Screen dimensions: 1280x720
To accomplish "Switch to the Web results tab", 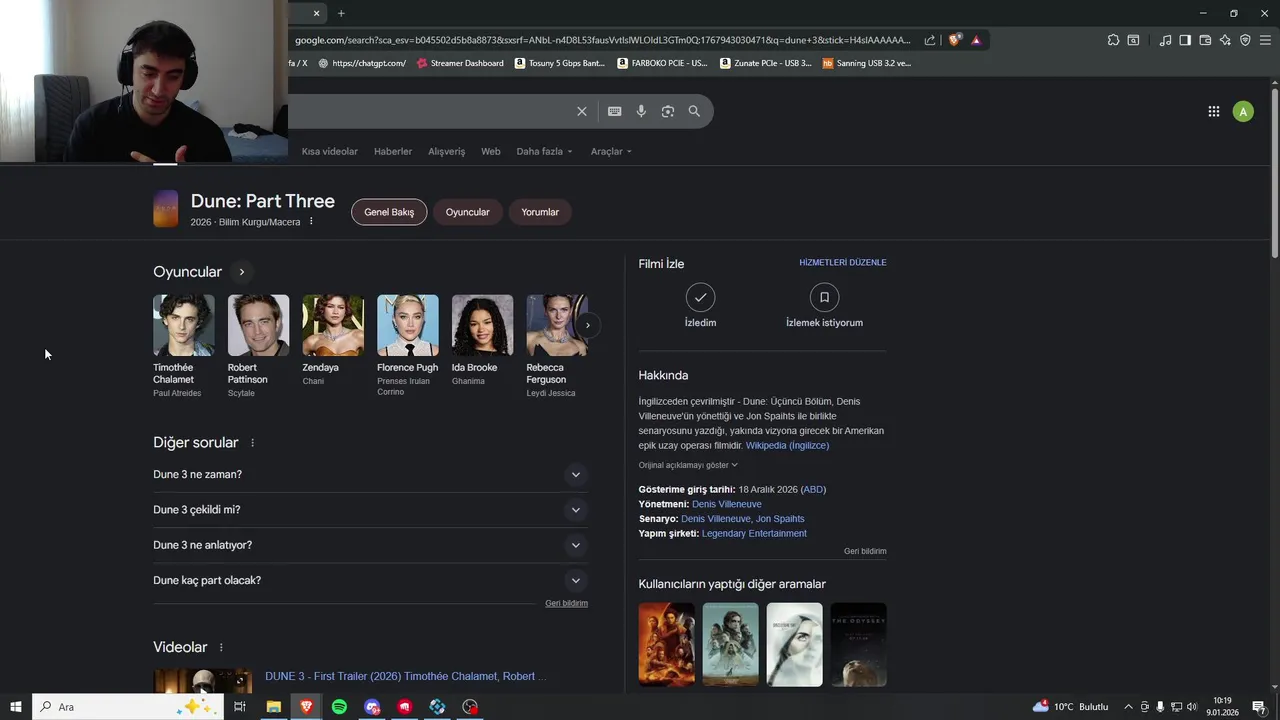I will point(490,152).
